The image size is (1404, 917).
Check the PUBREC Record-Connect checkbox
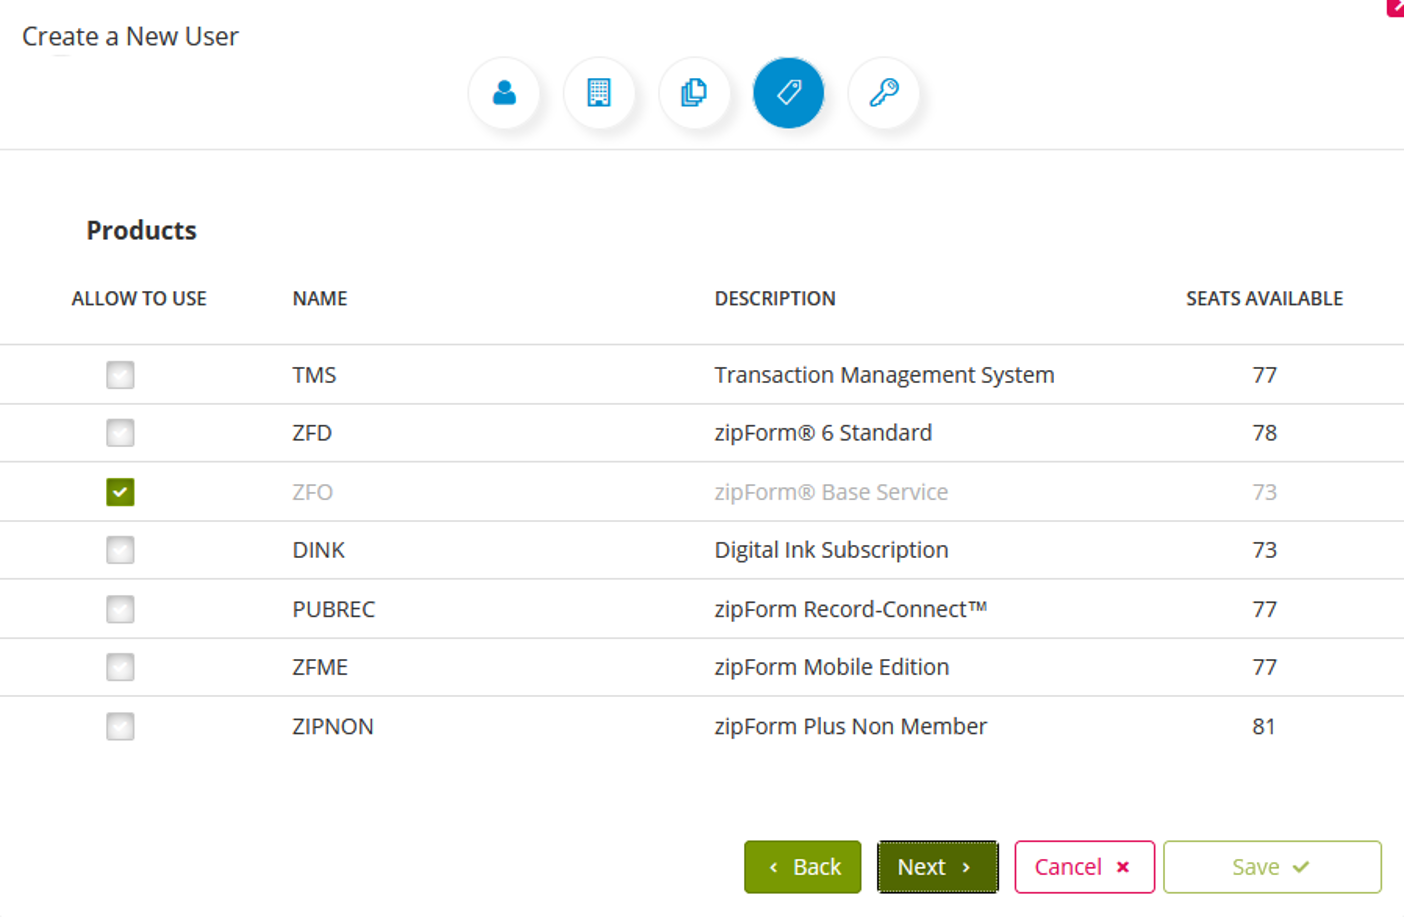click(x=120, y=608)
